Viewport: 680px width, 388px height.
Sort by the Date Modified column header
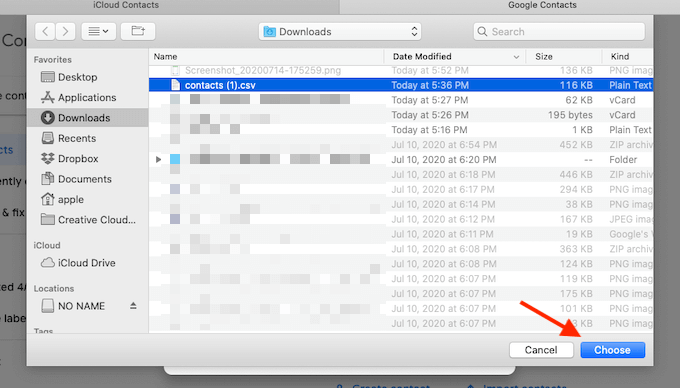click(x=455, y=56)
